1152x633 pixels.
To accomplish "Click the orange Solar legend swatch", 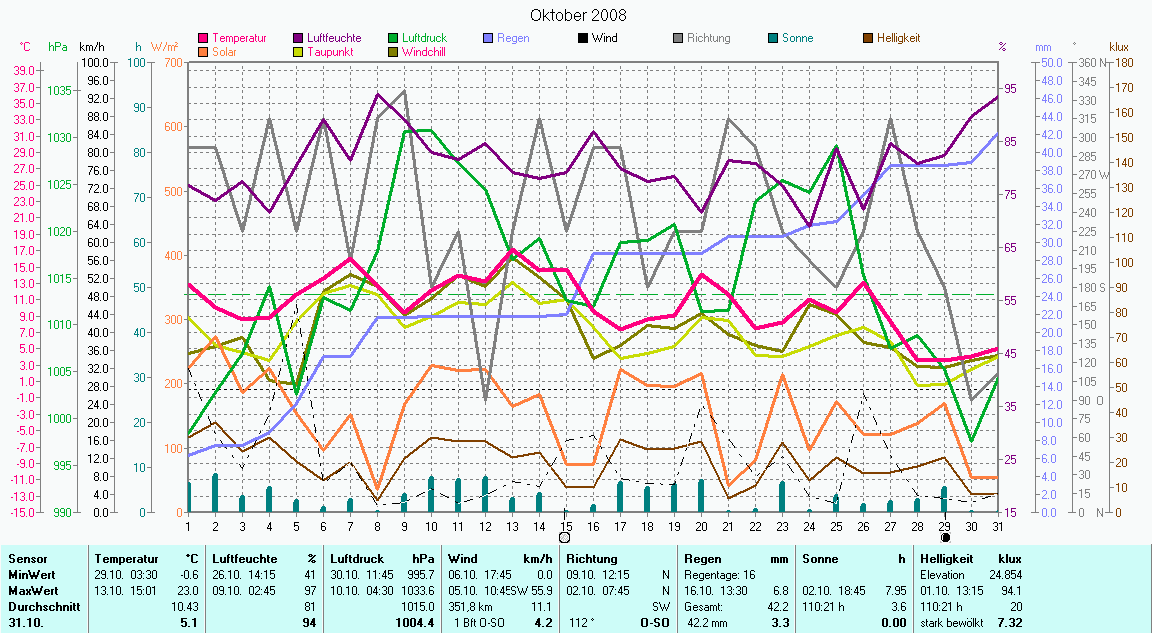I will (x=205, y=51).
